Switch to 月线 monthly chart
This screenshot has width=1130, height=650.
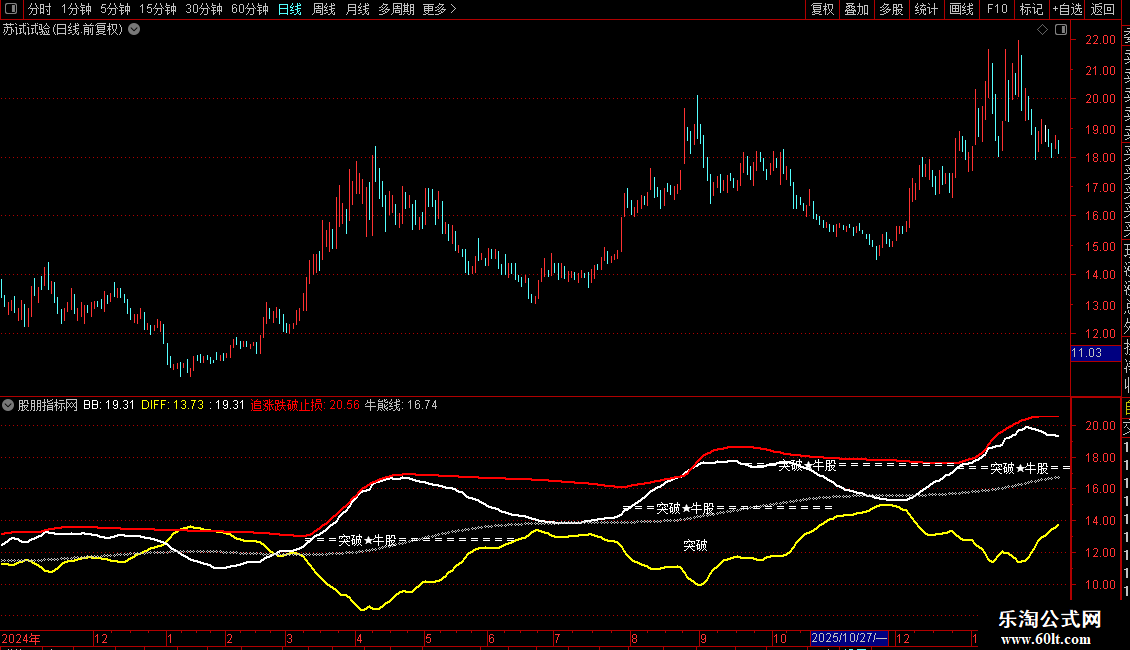357,9
